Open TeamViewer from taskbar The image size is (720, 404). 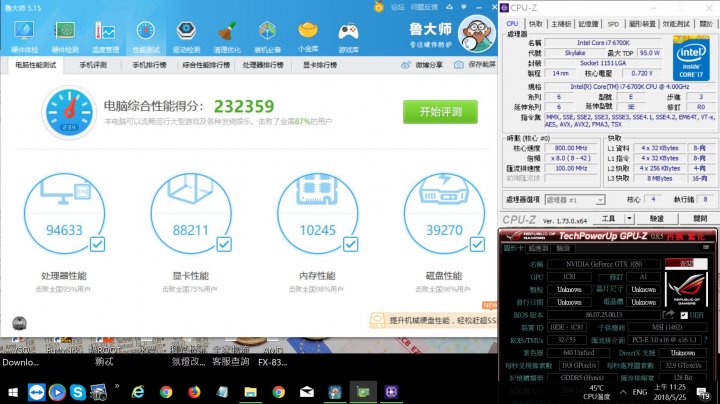point(36,393)
